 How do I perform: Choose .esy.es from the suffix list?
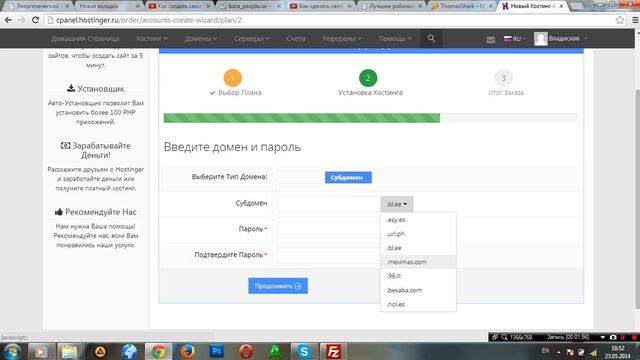point(418,220)
